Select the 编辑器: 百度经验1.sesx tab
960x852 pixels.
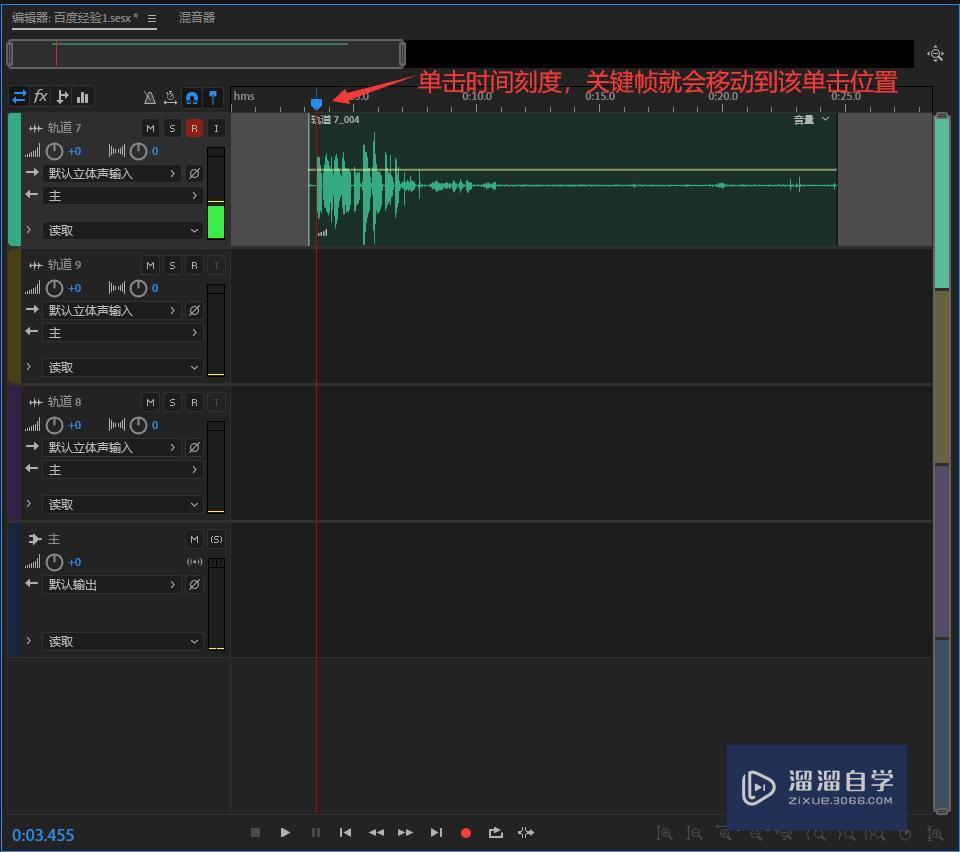click(75, 18)
